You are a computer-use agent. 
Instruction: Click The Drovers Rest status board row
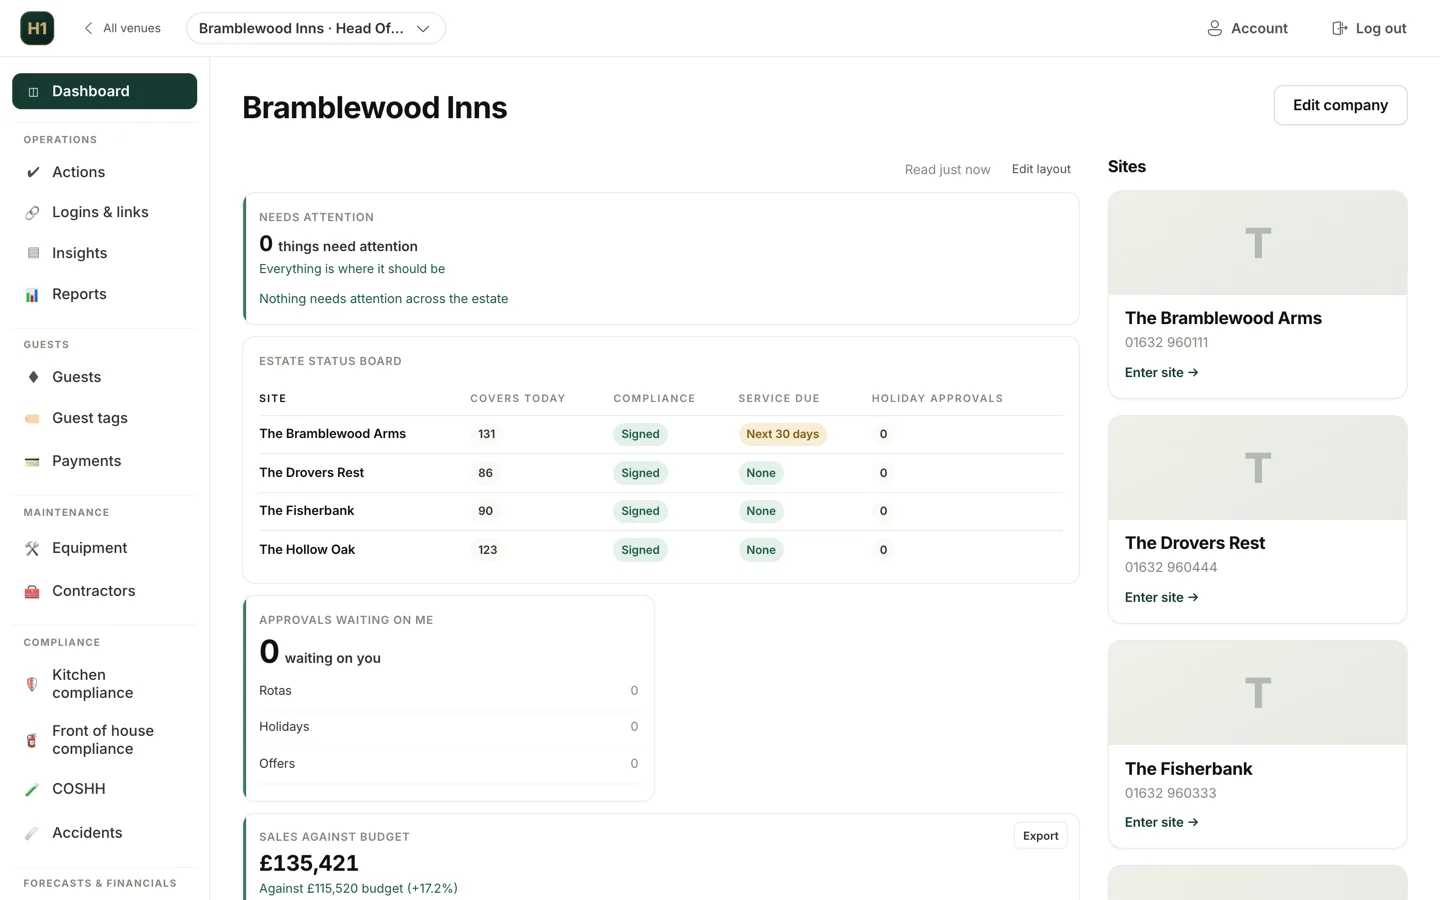point(660,473)
